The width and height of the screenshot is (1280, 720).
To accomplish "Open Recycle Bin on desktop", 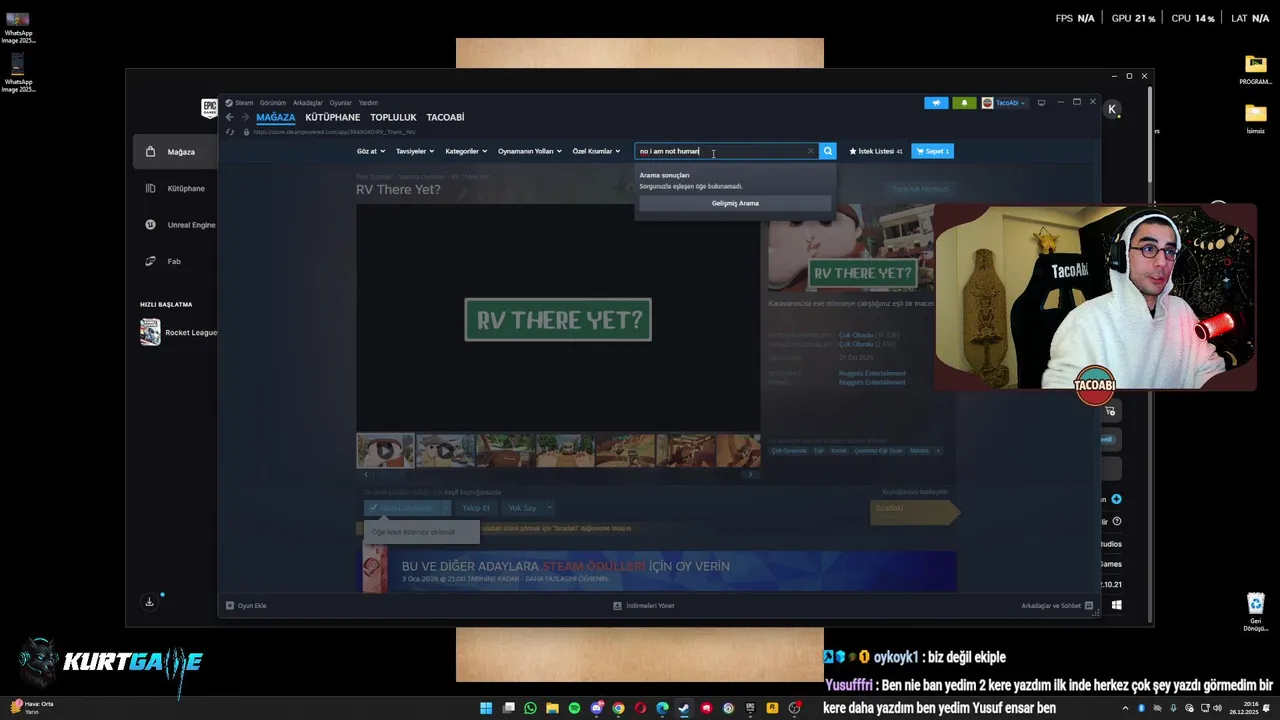I will click(1255, 612).
